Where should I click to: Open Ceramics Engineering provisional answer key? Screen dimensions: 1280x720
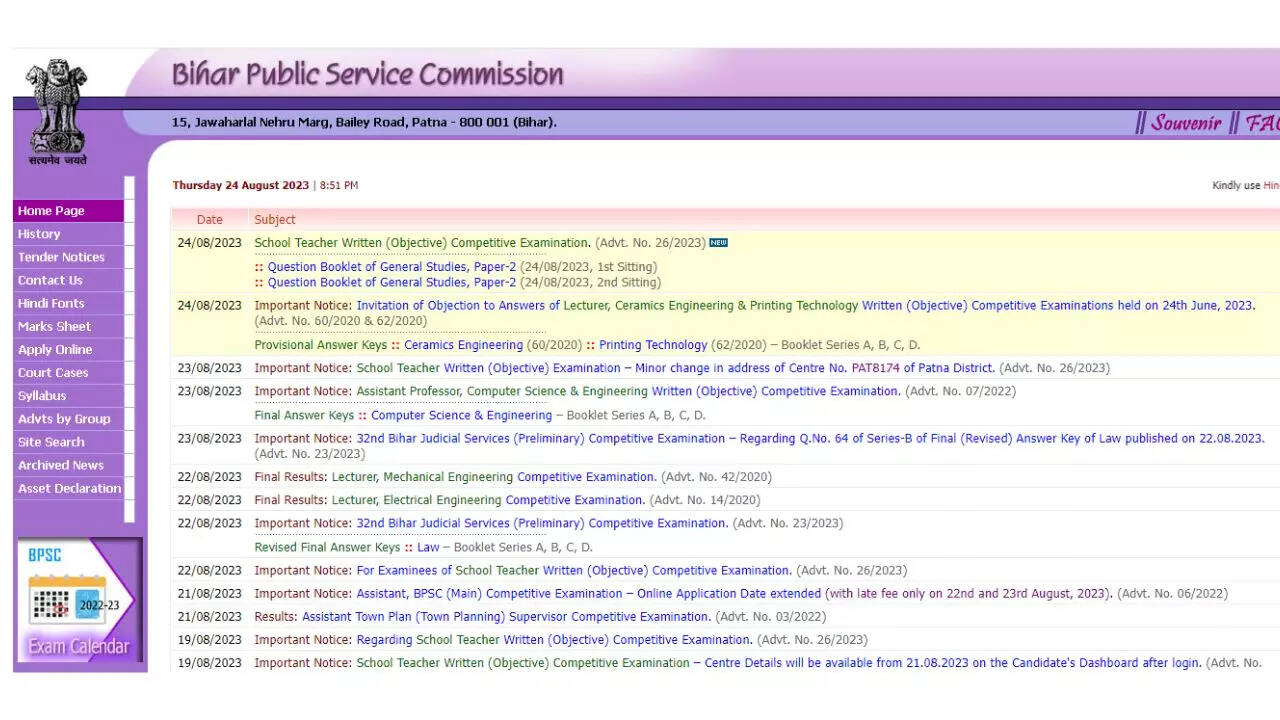(463, 345)
